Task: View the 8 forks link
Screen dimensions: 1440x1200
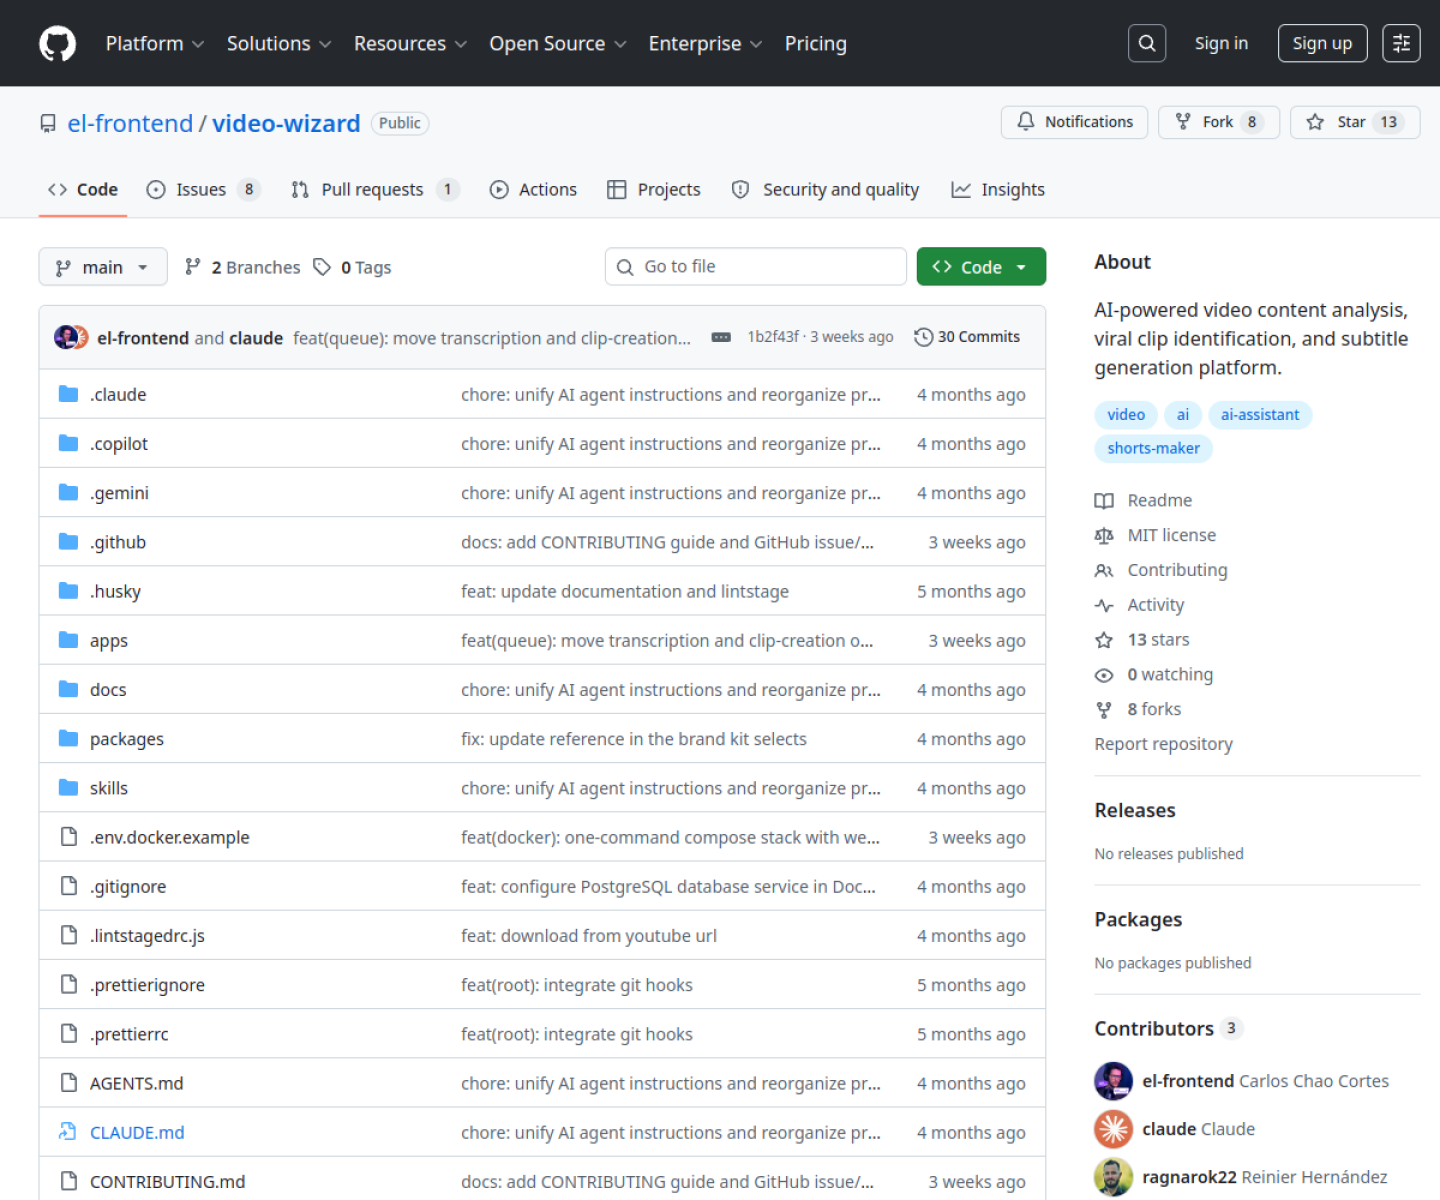Action: [1138, 709]
